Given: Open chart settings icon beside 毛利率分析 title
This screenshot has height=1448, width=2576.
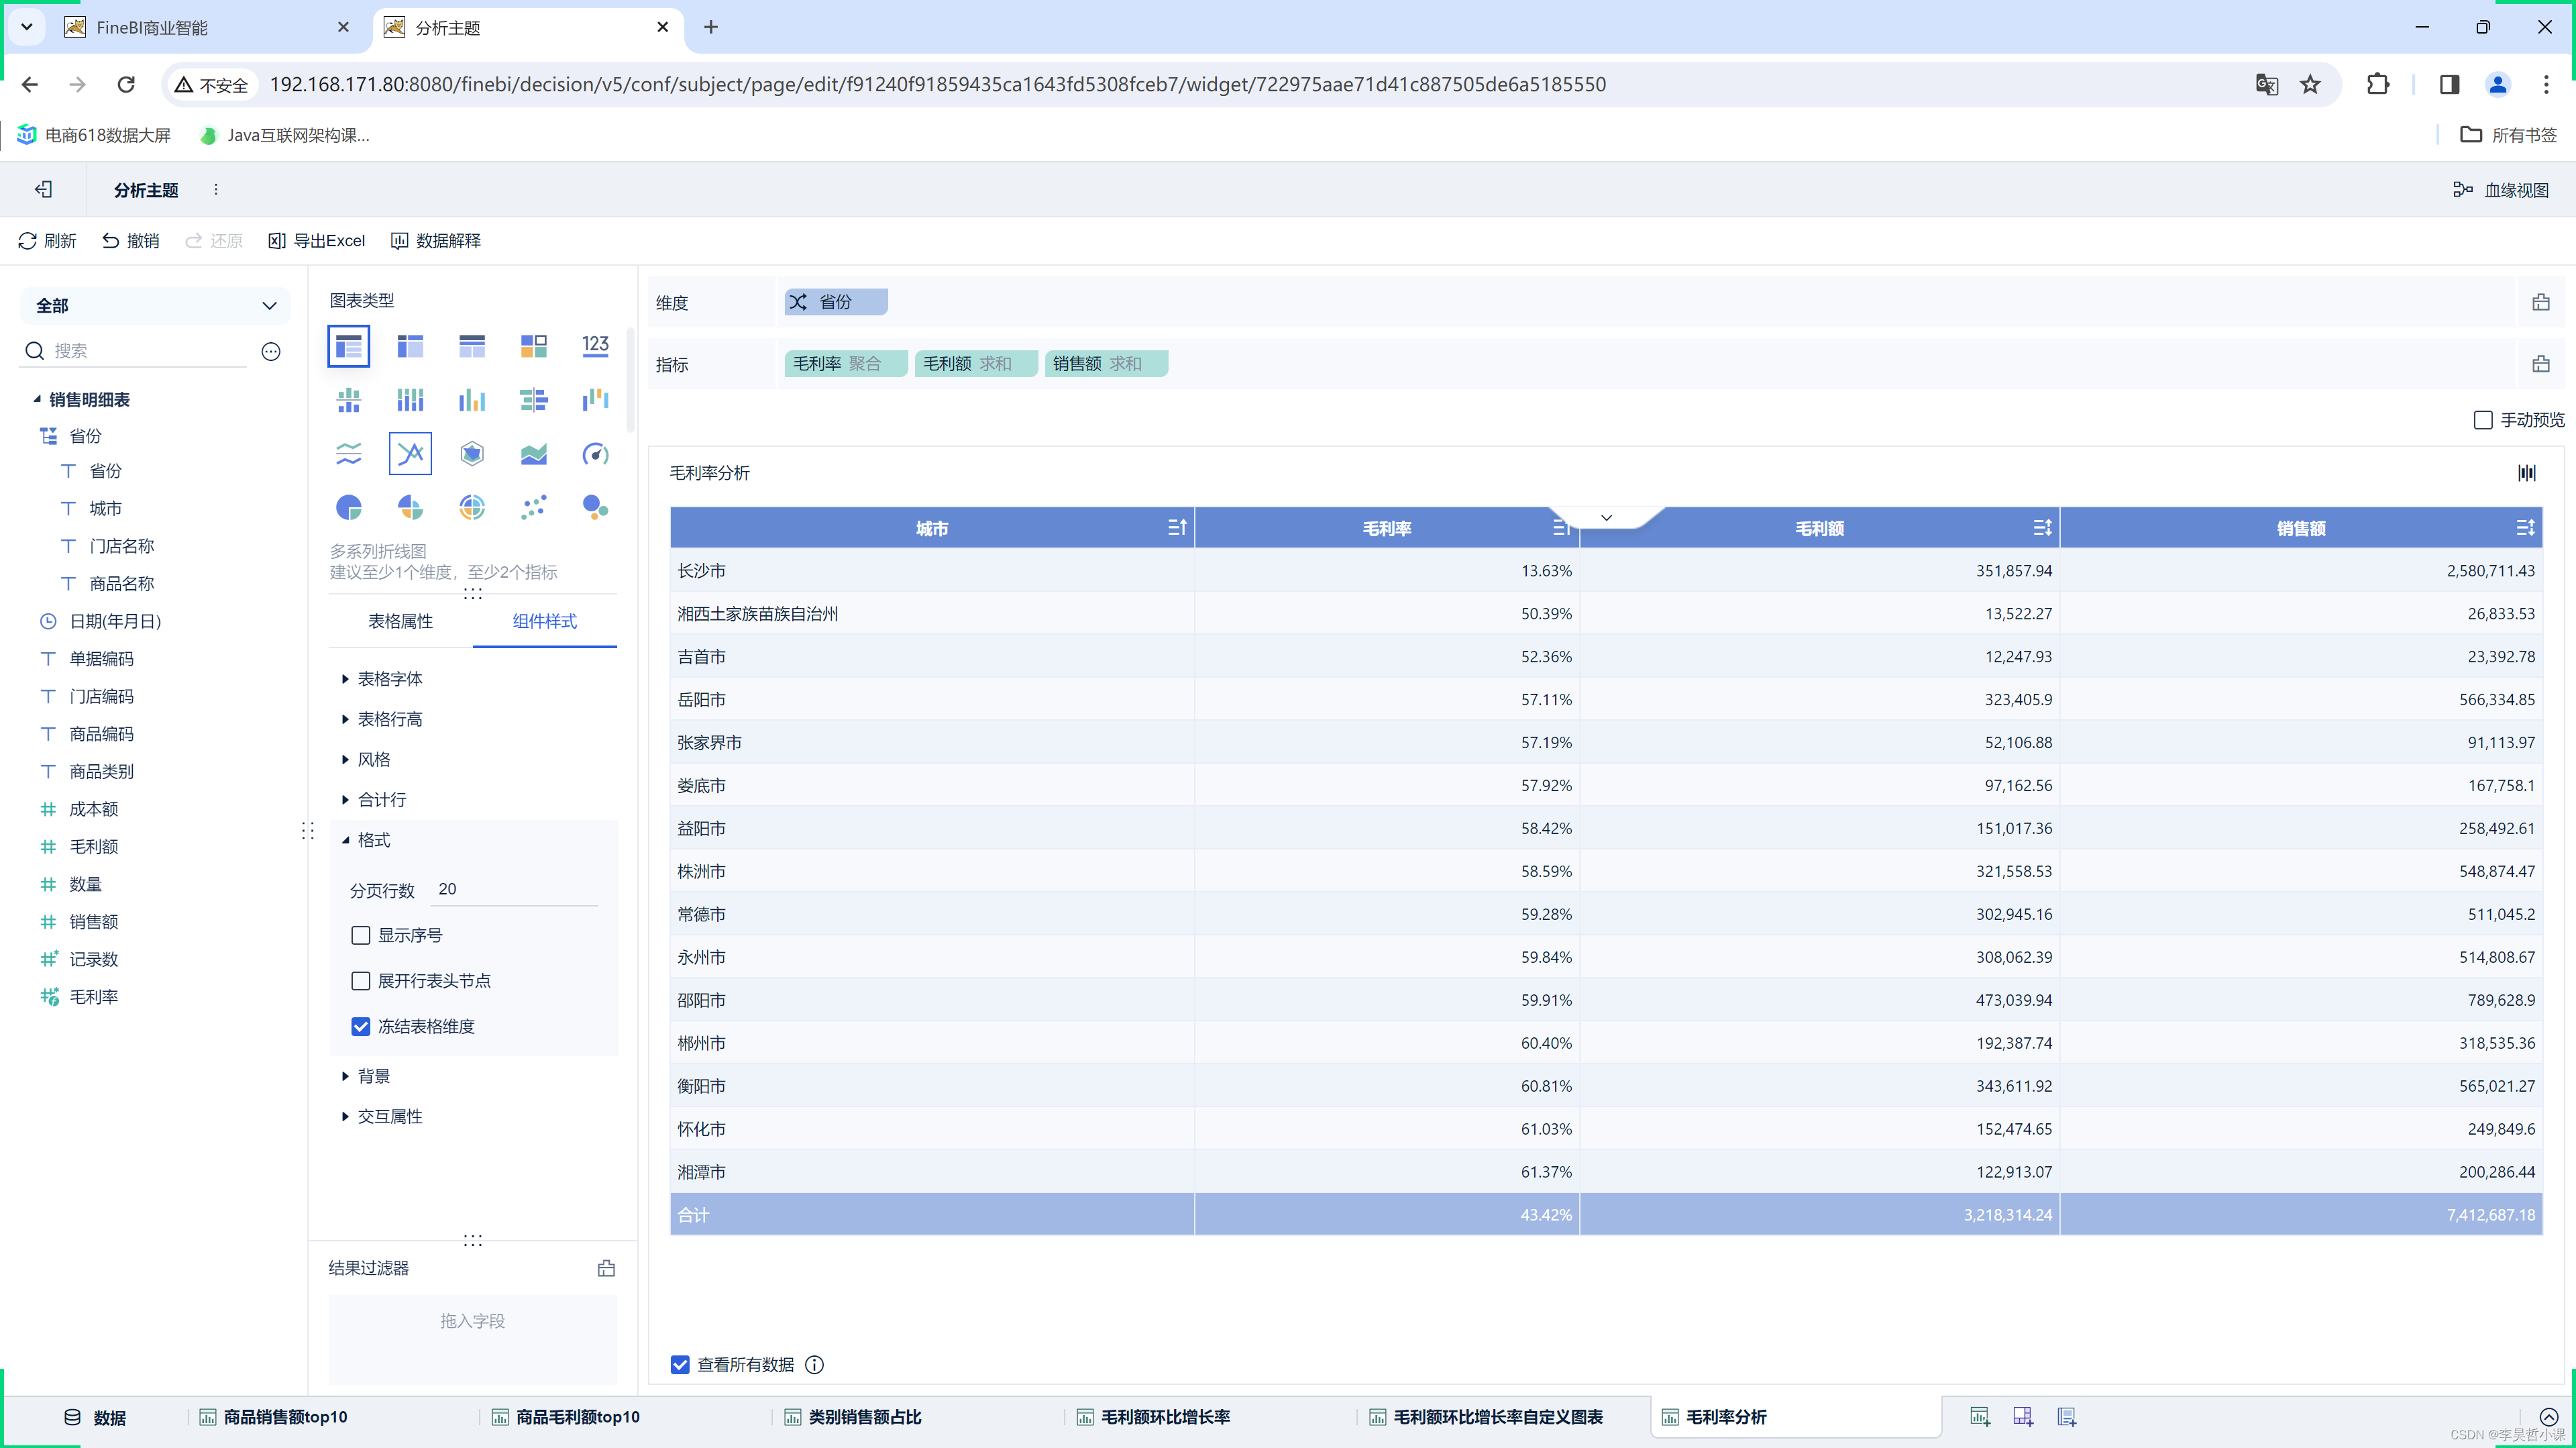Looking at the screenshot, I should click(2526, 473).
